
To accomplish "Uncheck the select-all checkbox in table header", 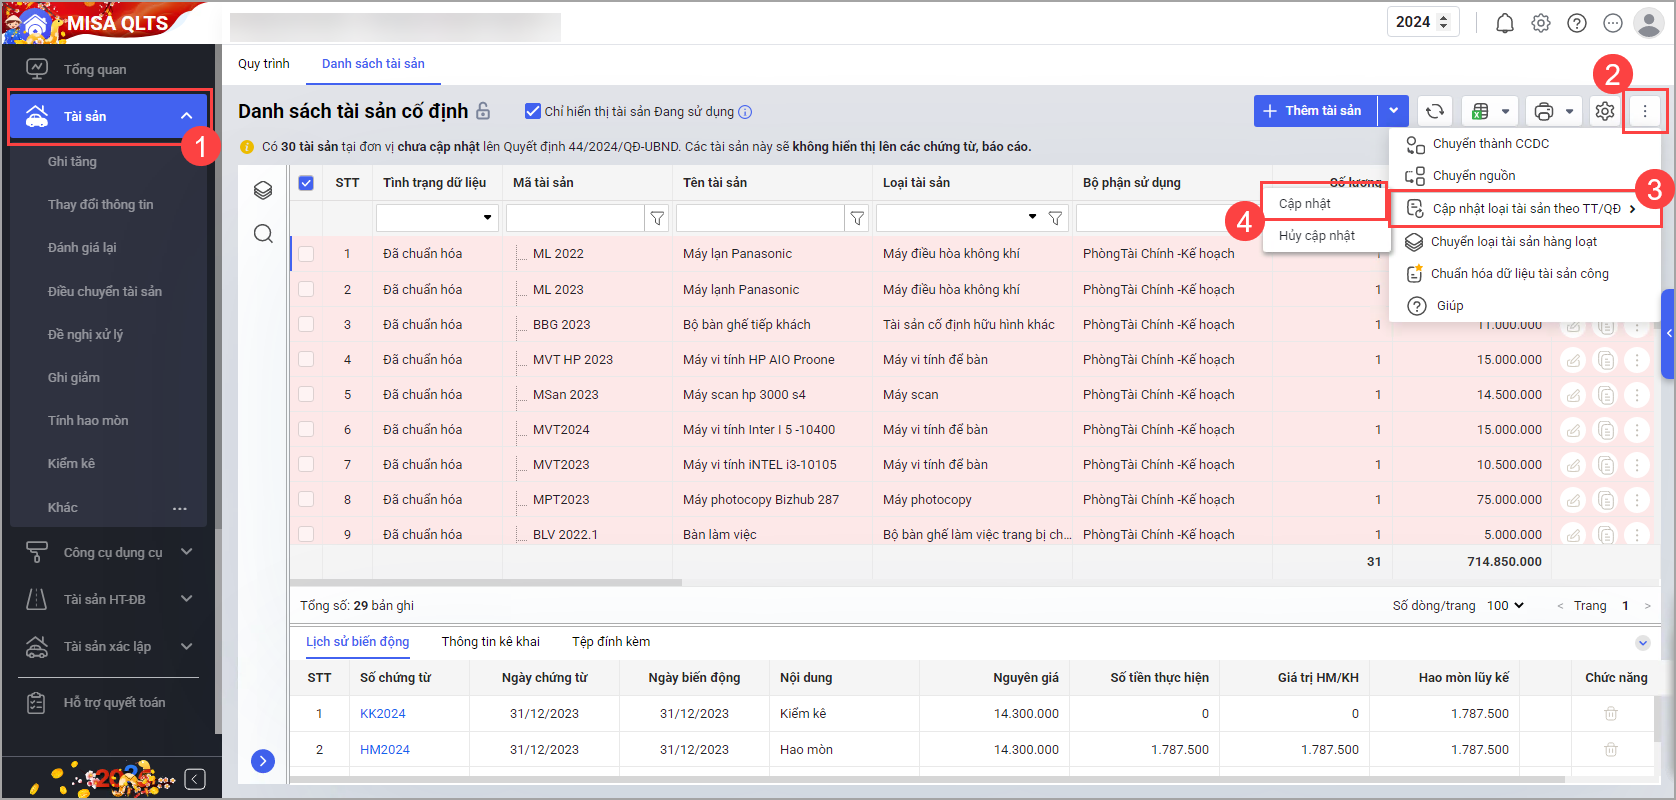I will tap(306, 183).
